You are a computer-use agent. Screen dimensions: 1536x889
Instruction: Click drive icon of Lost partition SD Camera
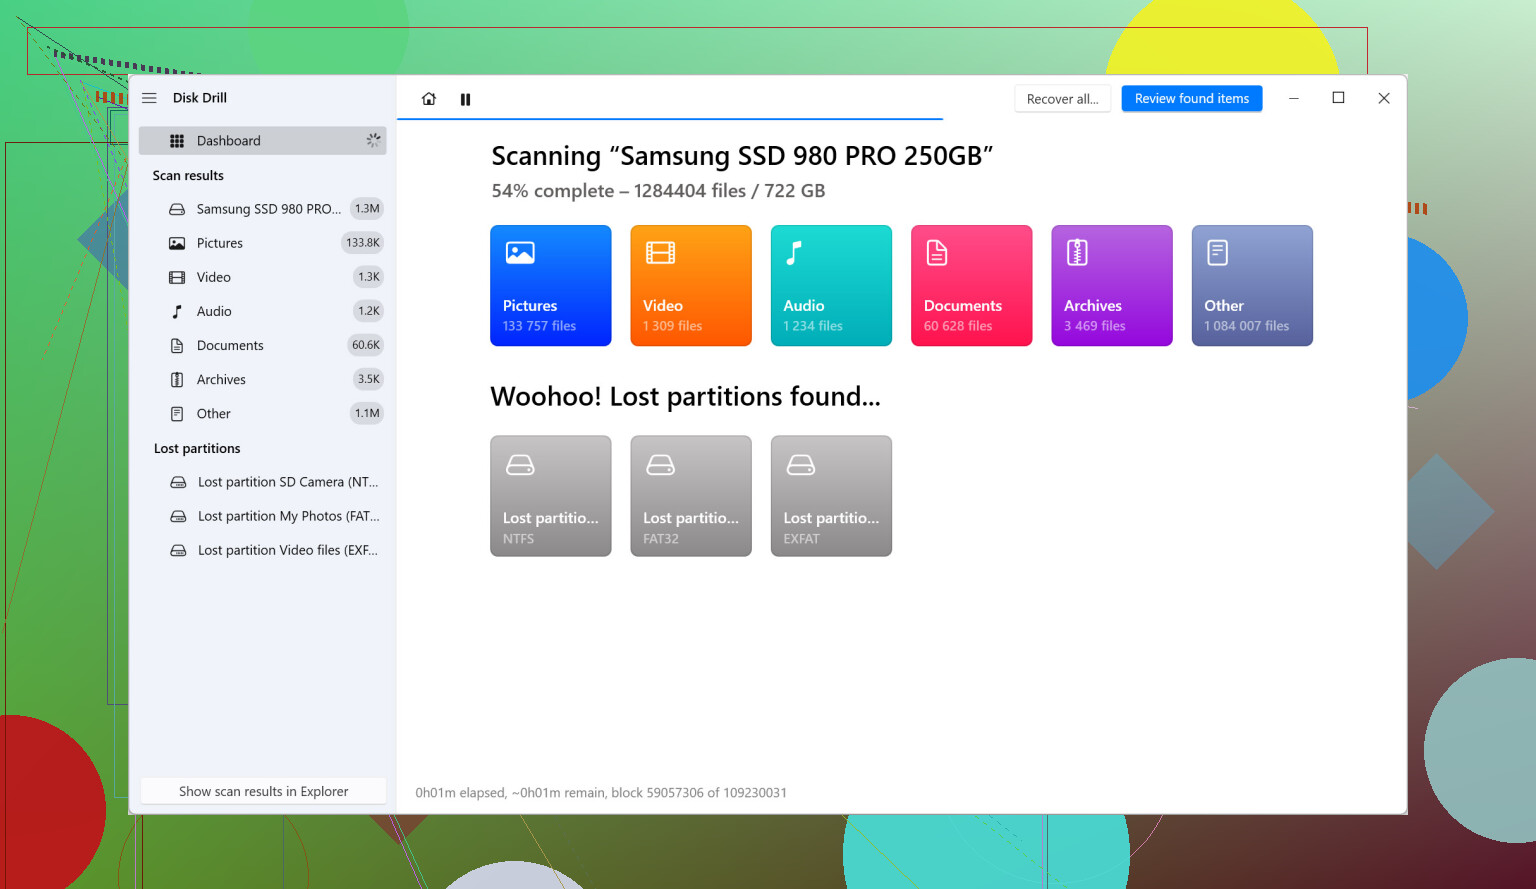178,482
